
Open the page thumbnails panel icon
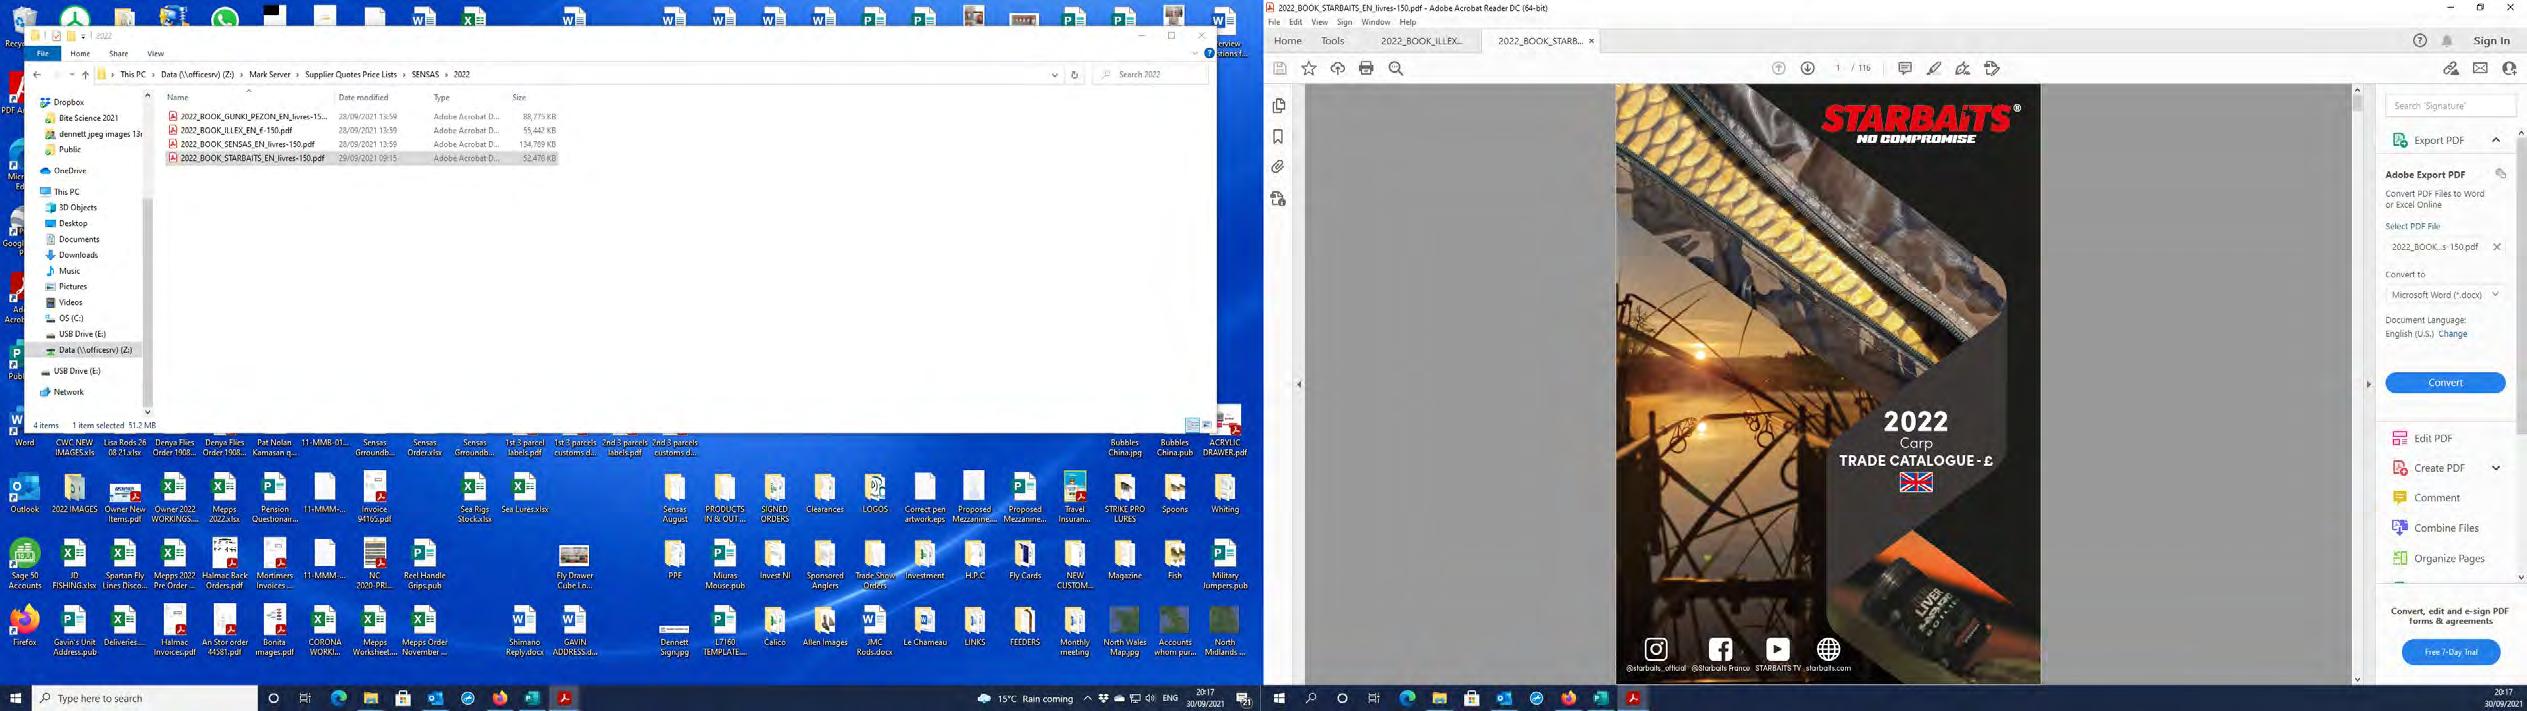coord(1278,106)
